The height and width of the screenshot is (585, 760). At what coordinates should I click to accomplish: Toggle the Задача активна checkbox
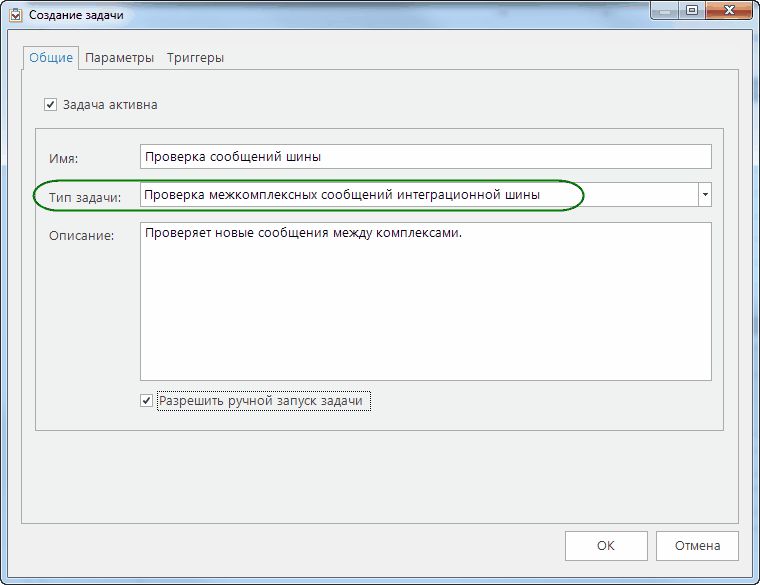[50, 104]
